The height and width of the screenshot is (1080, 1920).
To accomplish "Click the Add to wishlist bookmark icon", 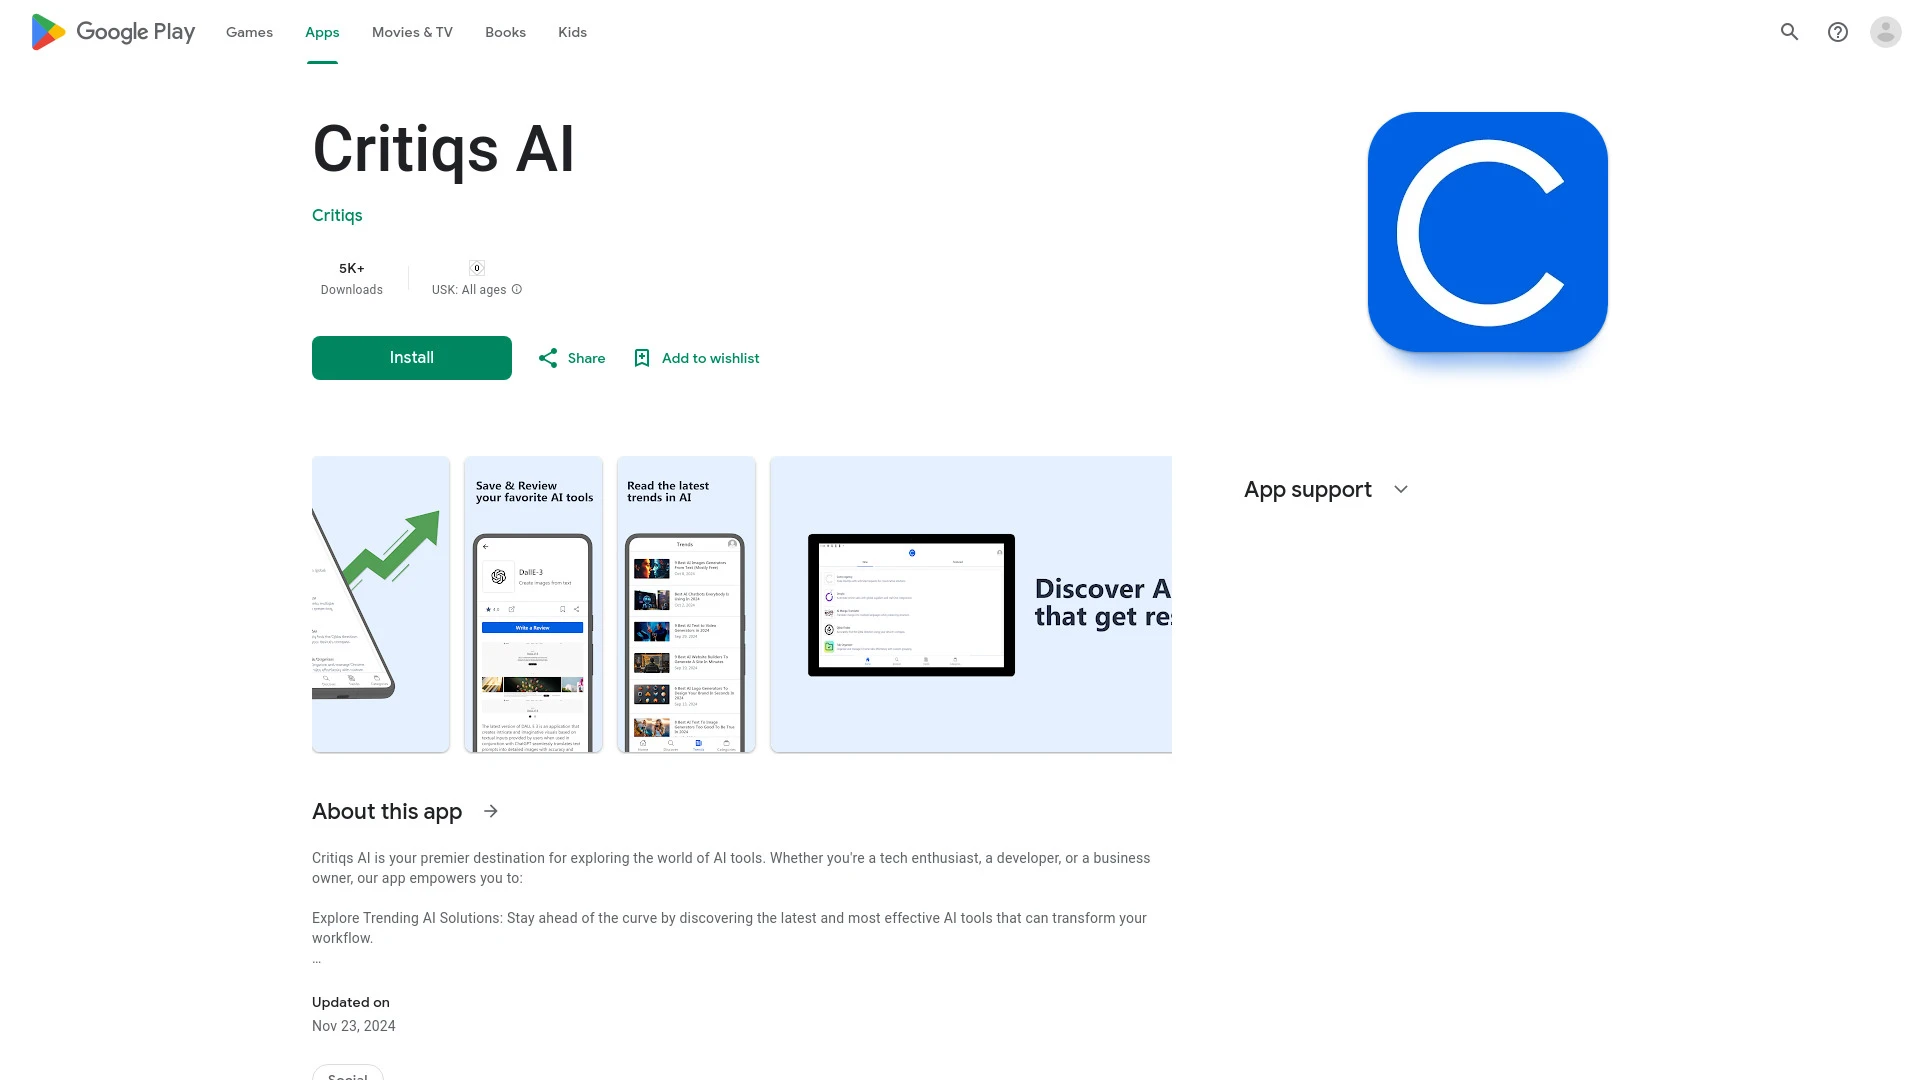I will tap(641, 357).
